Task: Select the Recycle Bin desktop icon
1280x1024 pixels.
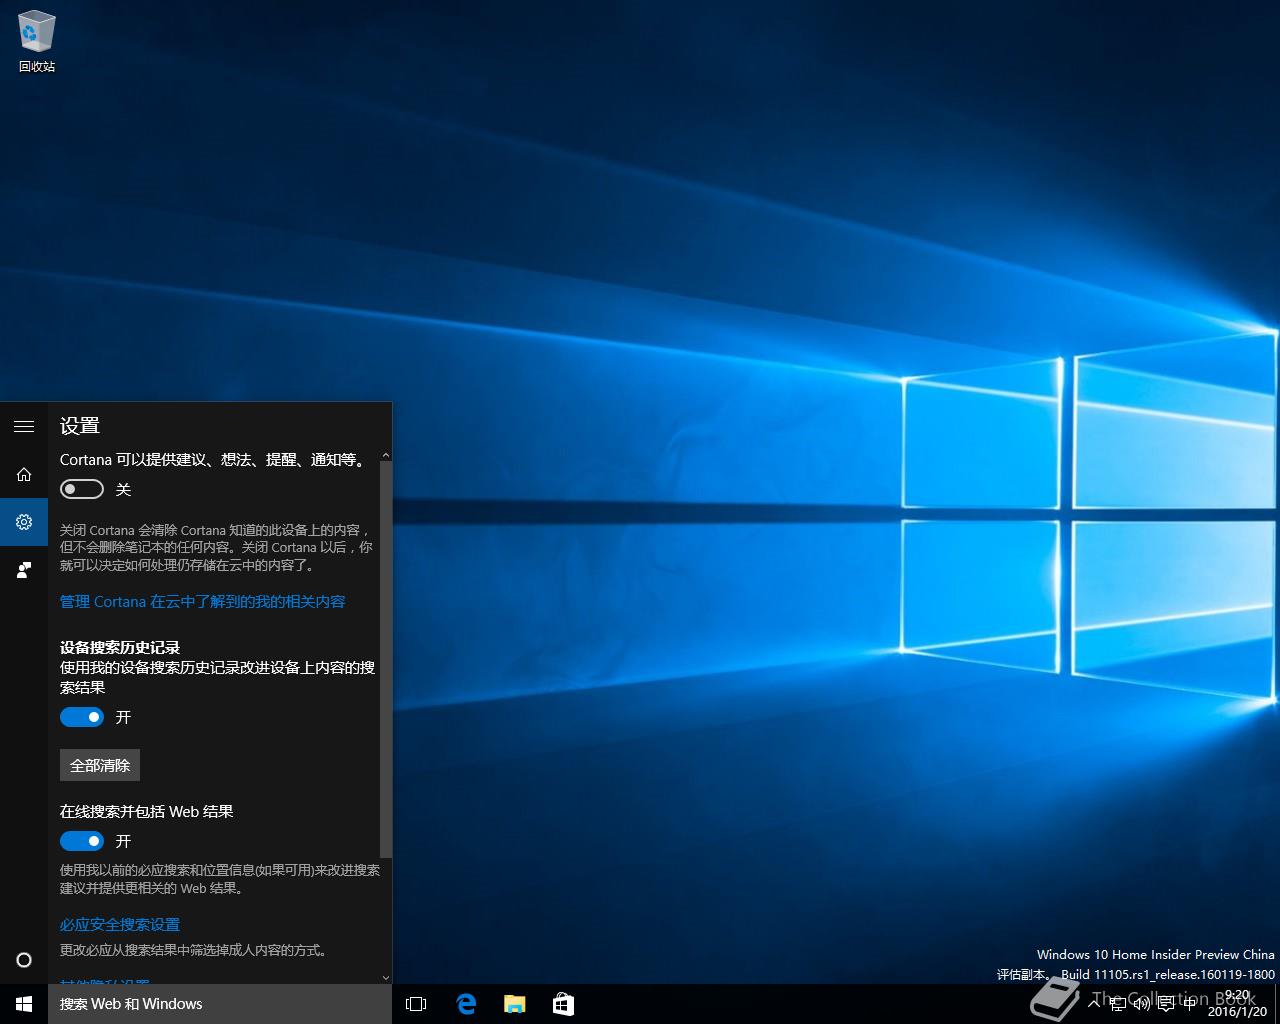Action: point(37,42)
